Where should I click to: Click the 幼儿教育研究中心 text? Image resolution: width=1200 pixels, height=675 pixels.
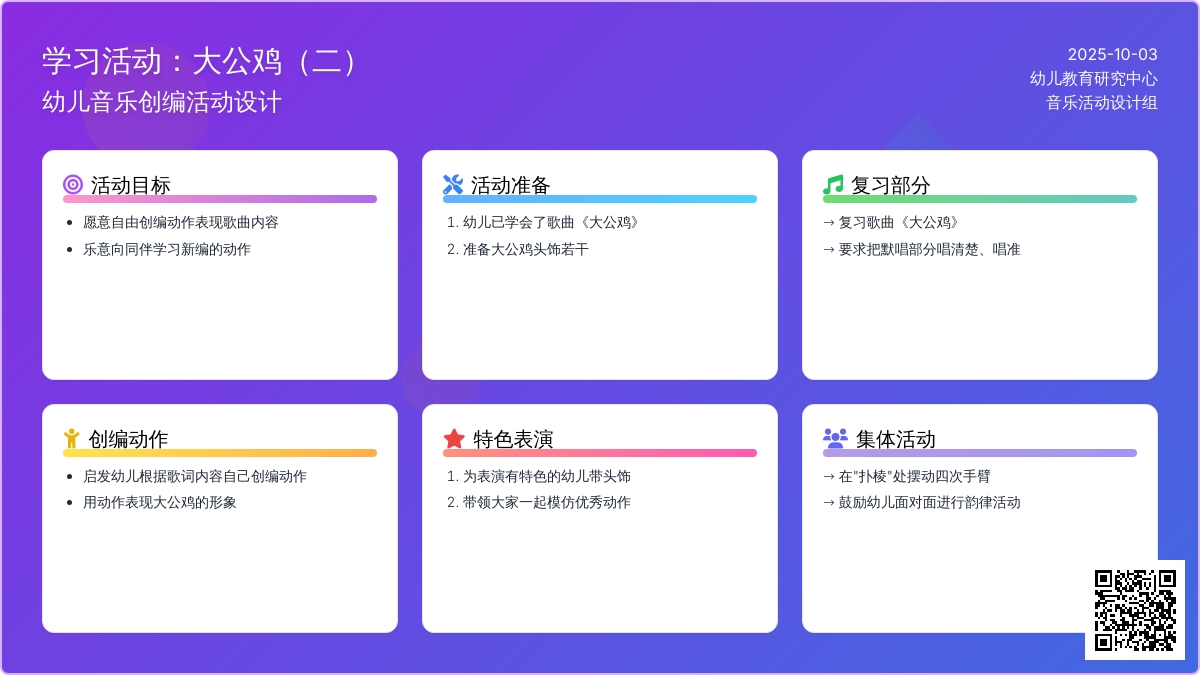[x=1094, y=78]
